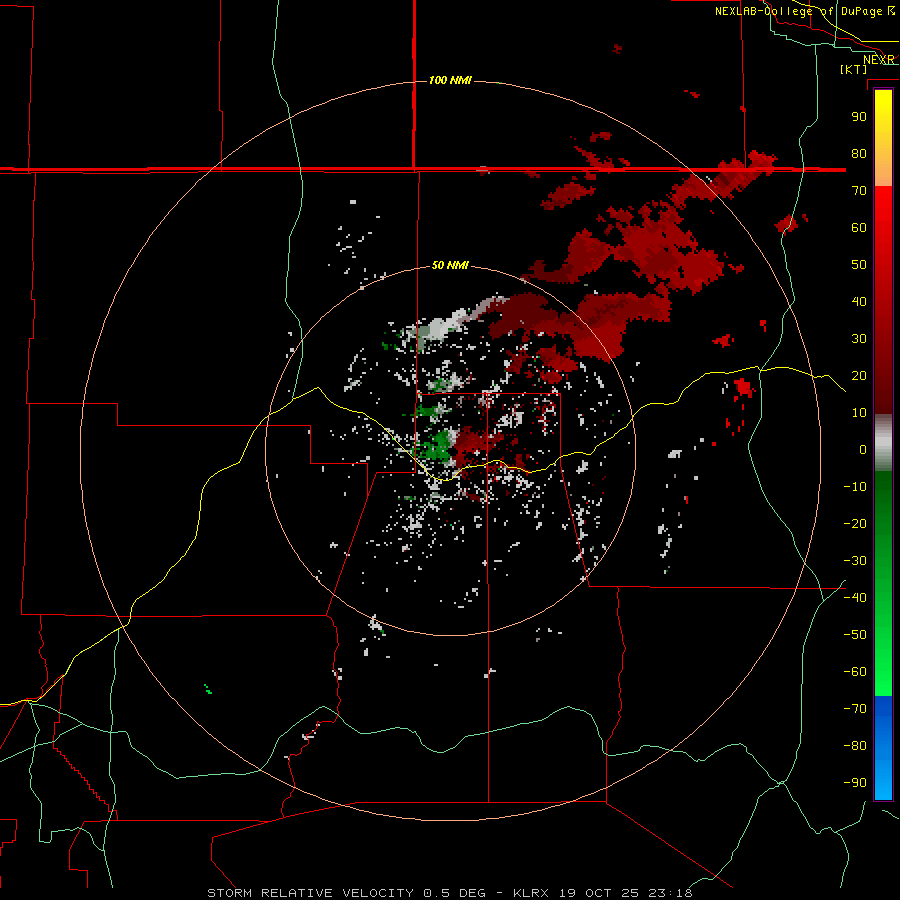The image size is (900, 900).
Task: Click the -30 value on velocity scale
Action: (855, 561)
